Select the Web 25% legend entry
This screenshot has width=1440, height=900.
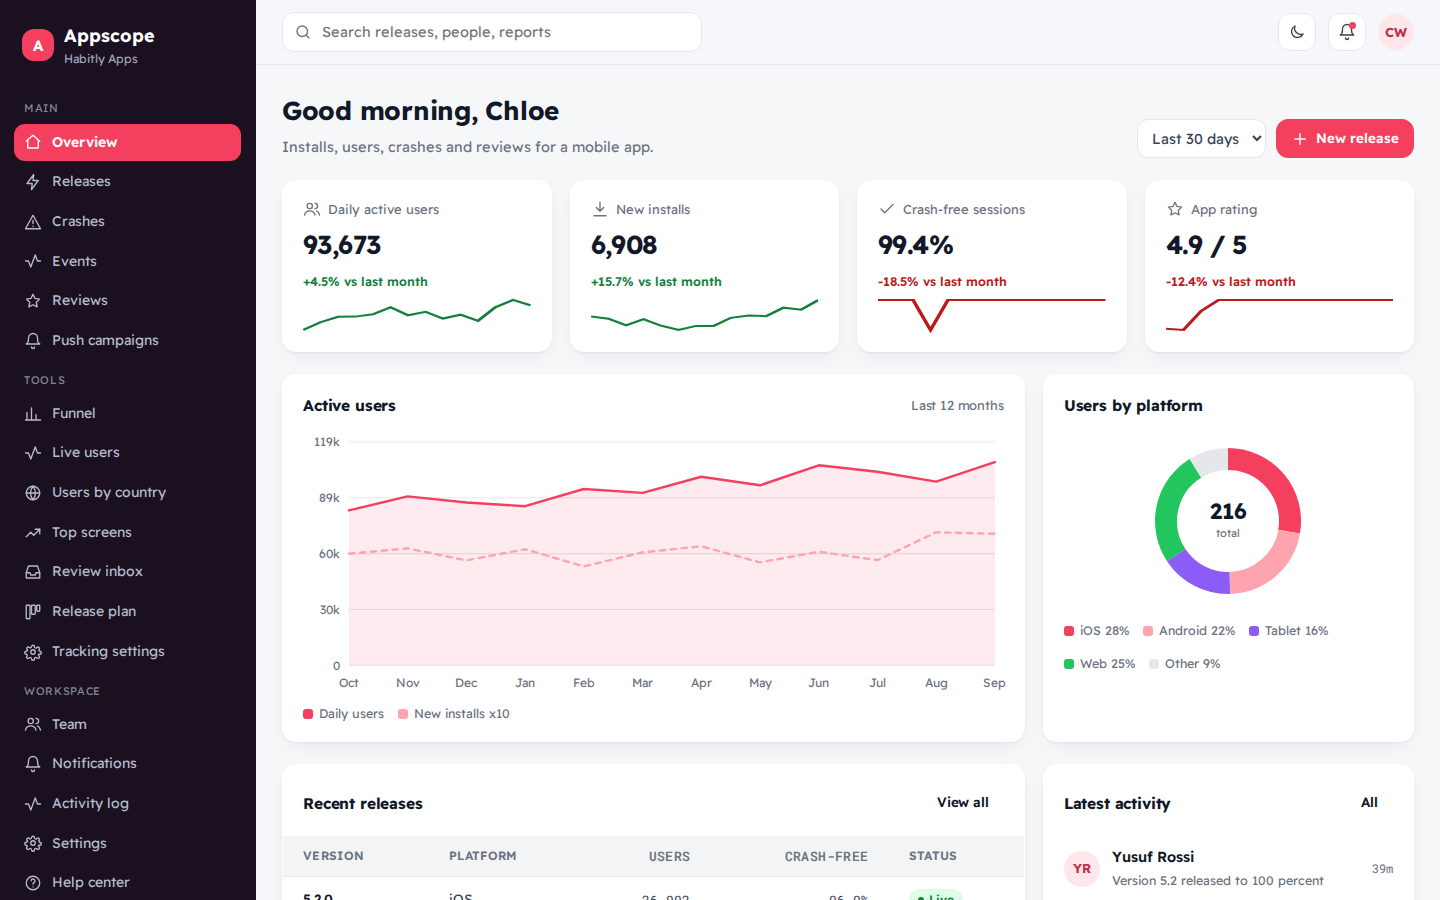point(1100,664)
